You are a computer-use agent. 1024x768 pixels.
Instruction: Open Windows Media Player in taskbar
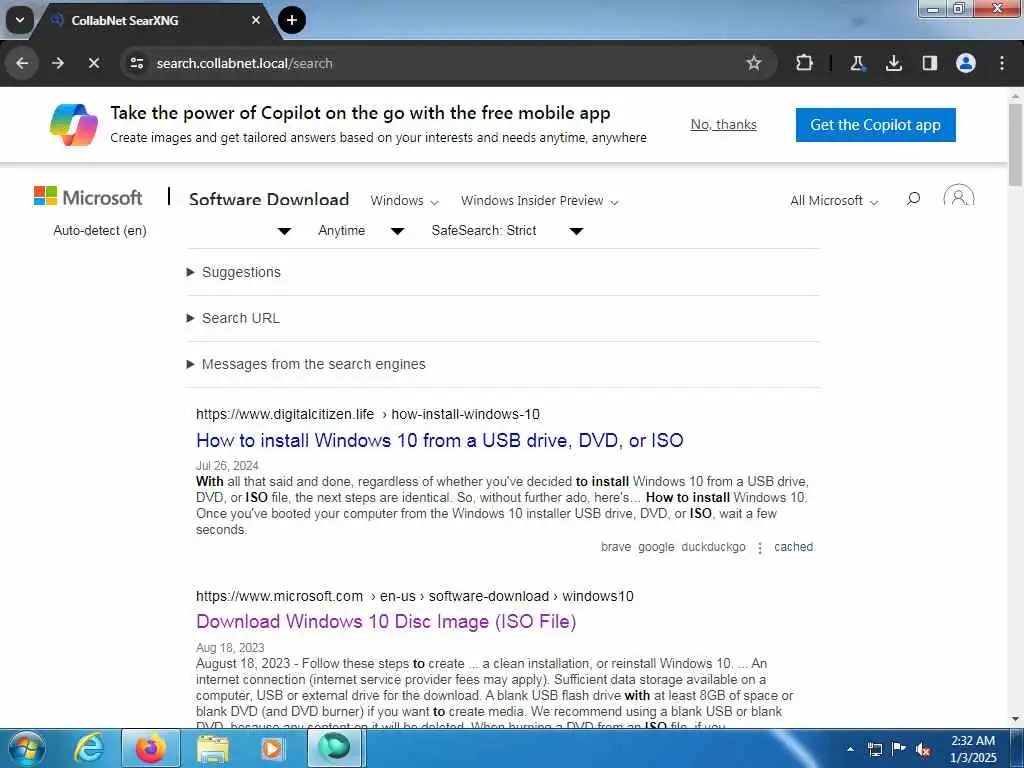coord(272,748)
